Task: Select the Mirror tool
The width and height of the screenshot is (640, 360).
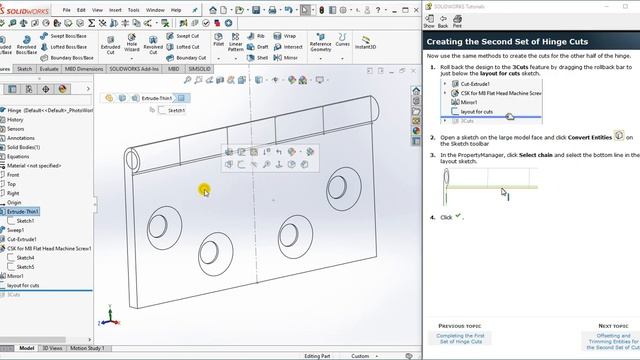Action: point(285,58)
